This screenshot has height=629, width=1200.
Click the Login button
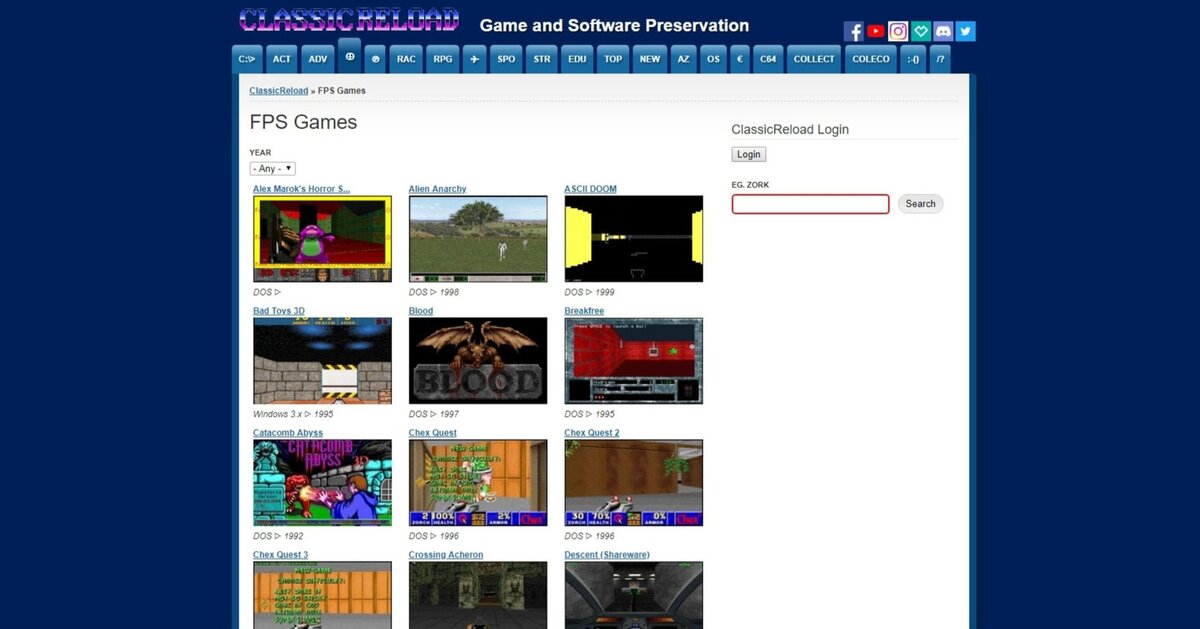pyautogui.click(x=748, y=154)
